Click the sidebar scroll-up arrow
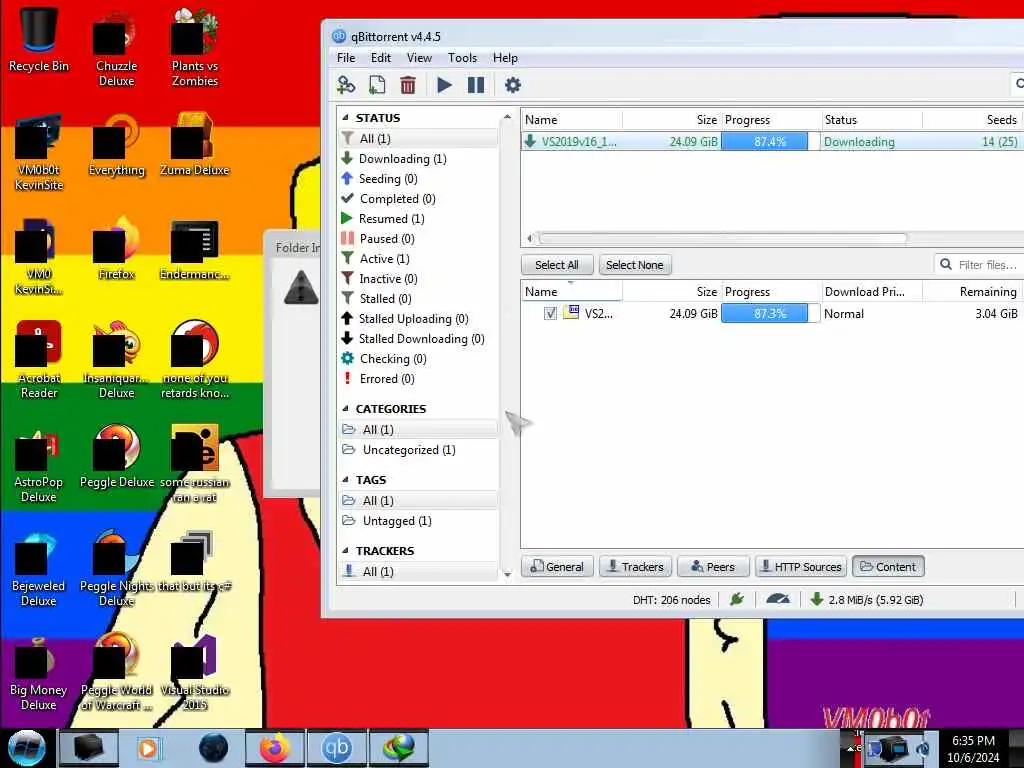 click(x=507, y=118)
